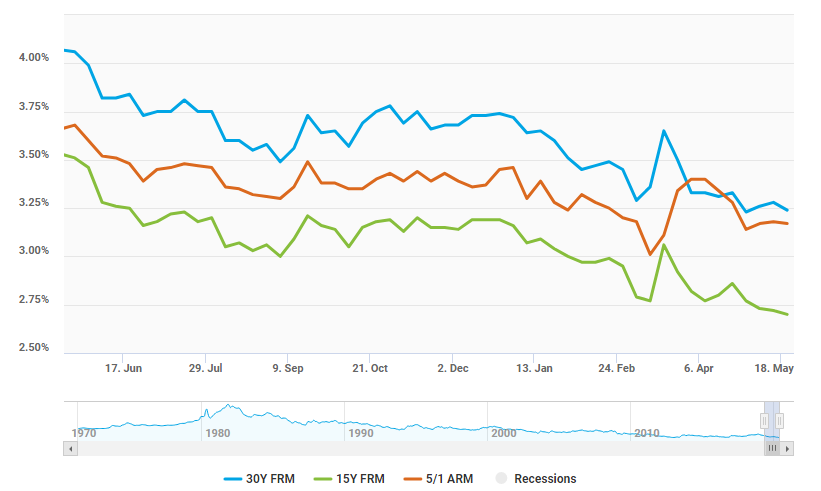
Task: Click the 29. Jul x-axis label
Action: coord(205,368)
